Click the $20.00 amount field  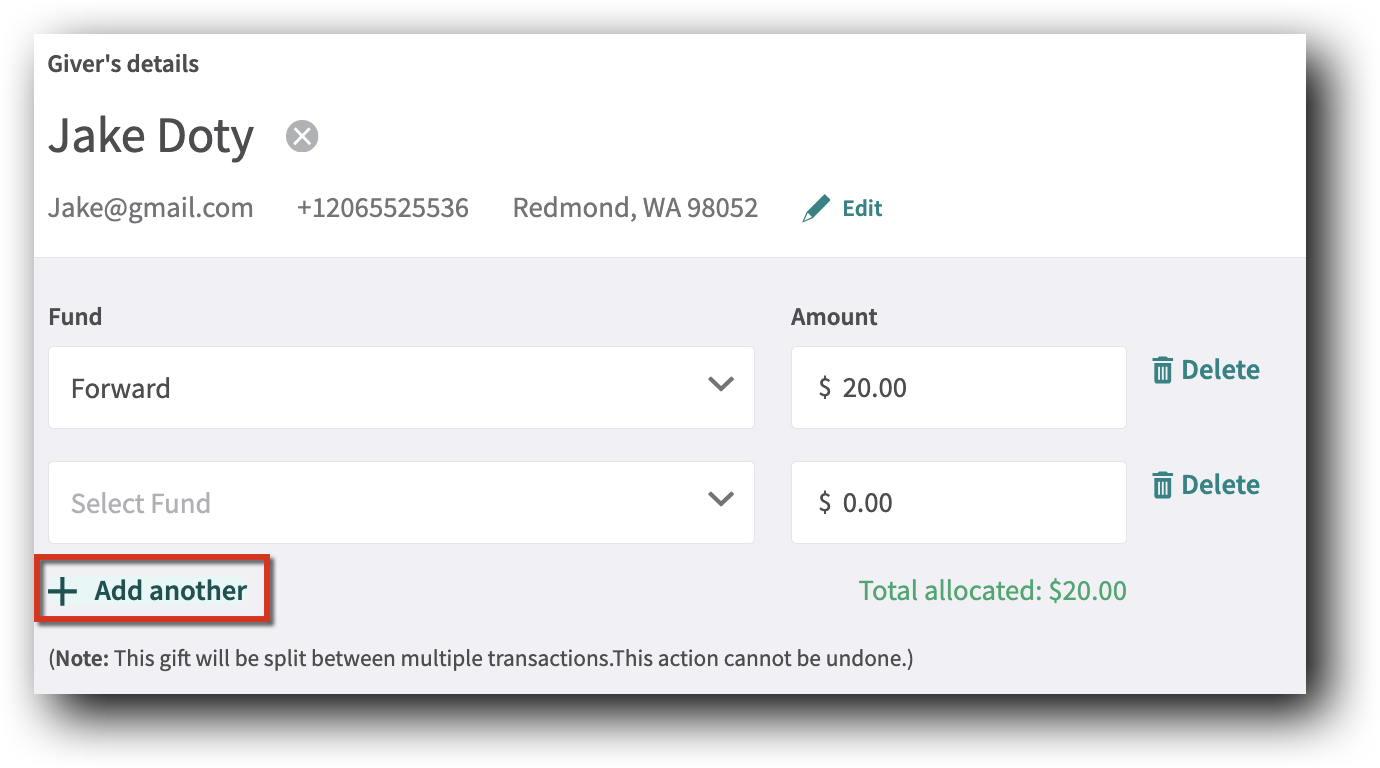[958, 387]
